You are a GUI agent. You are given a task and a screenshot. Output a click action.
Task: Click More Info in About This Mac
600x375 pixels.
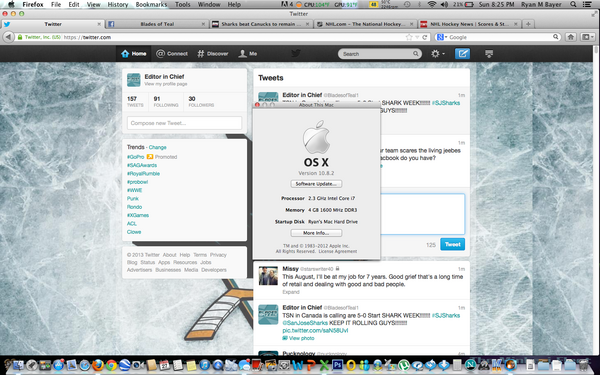(x=316, y=233)
